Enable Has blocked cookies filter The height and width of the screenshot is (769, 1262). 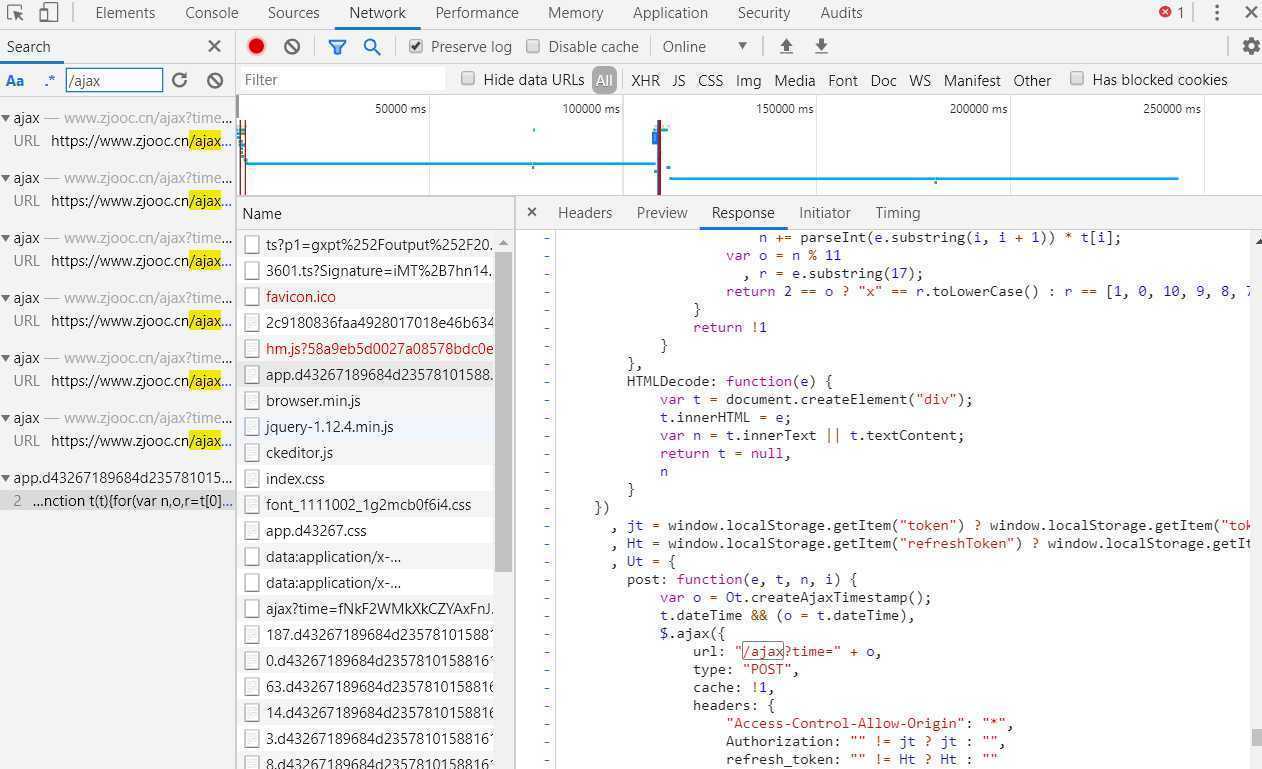tap(1077, 79)
